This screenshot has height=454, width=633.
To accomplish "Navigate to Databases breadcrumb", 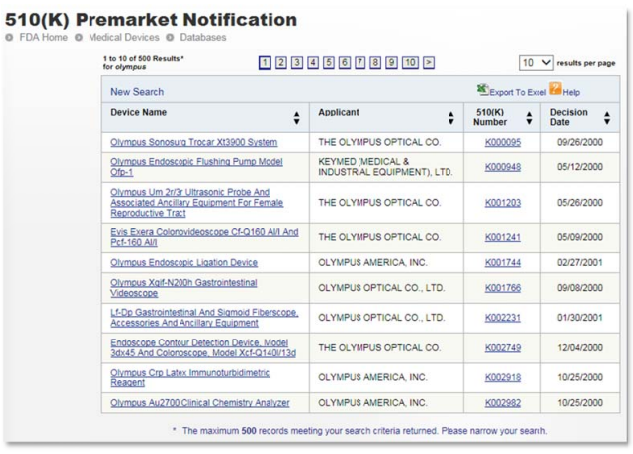I will coord(203,38).
